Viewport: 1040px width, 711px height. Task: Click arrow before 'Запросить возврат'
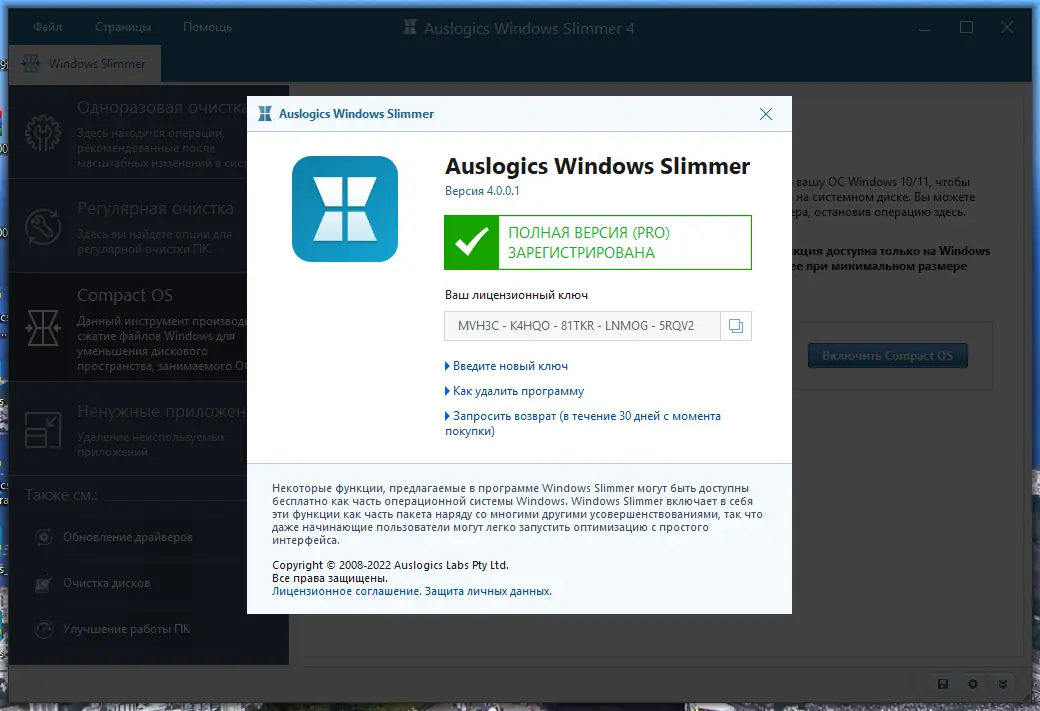click(x=447, y=417)
